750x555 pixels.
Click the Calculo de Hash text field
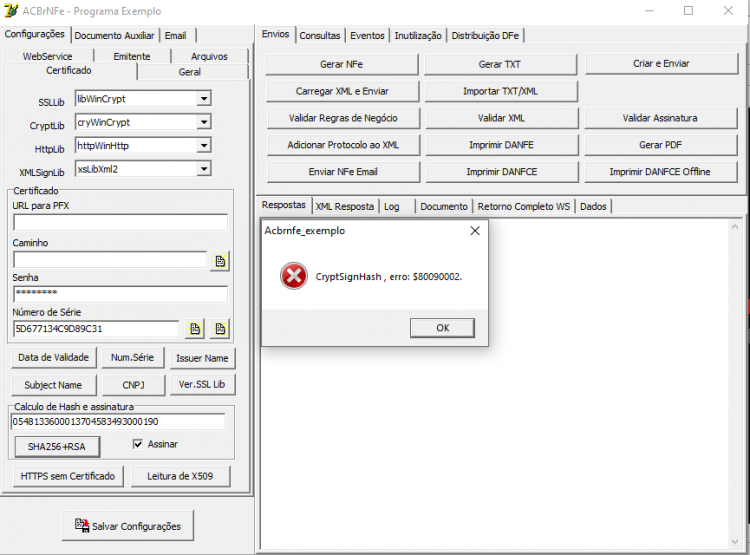point(117,422)
